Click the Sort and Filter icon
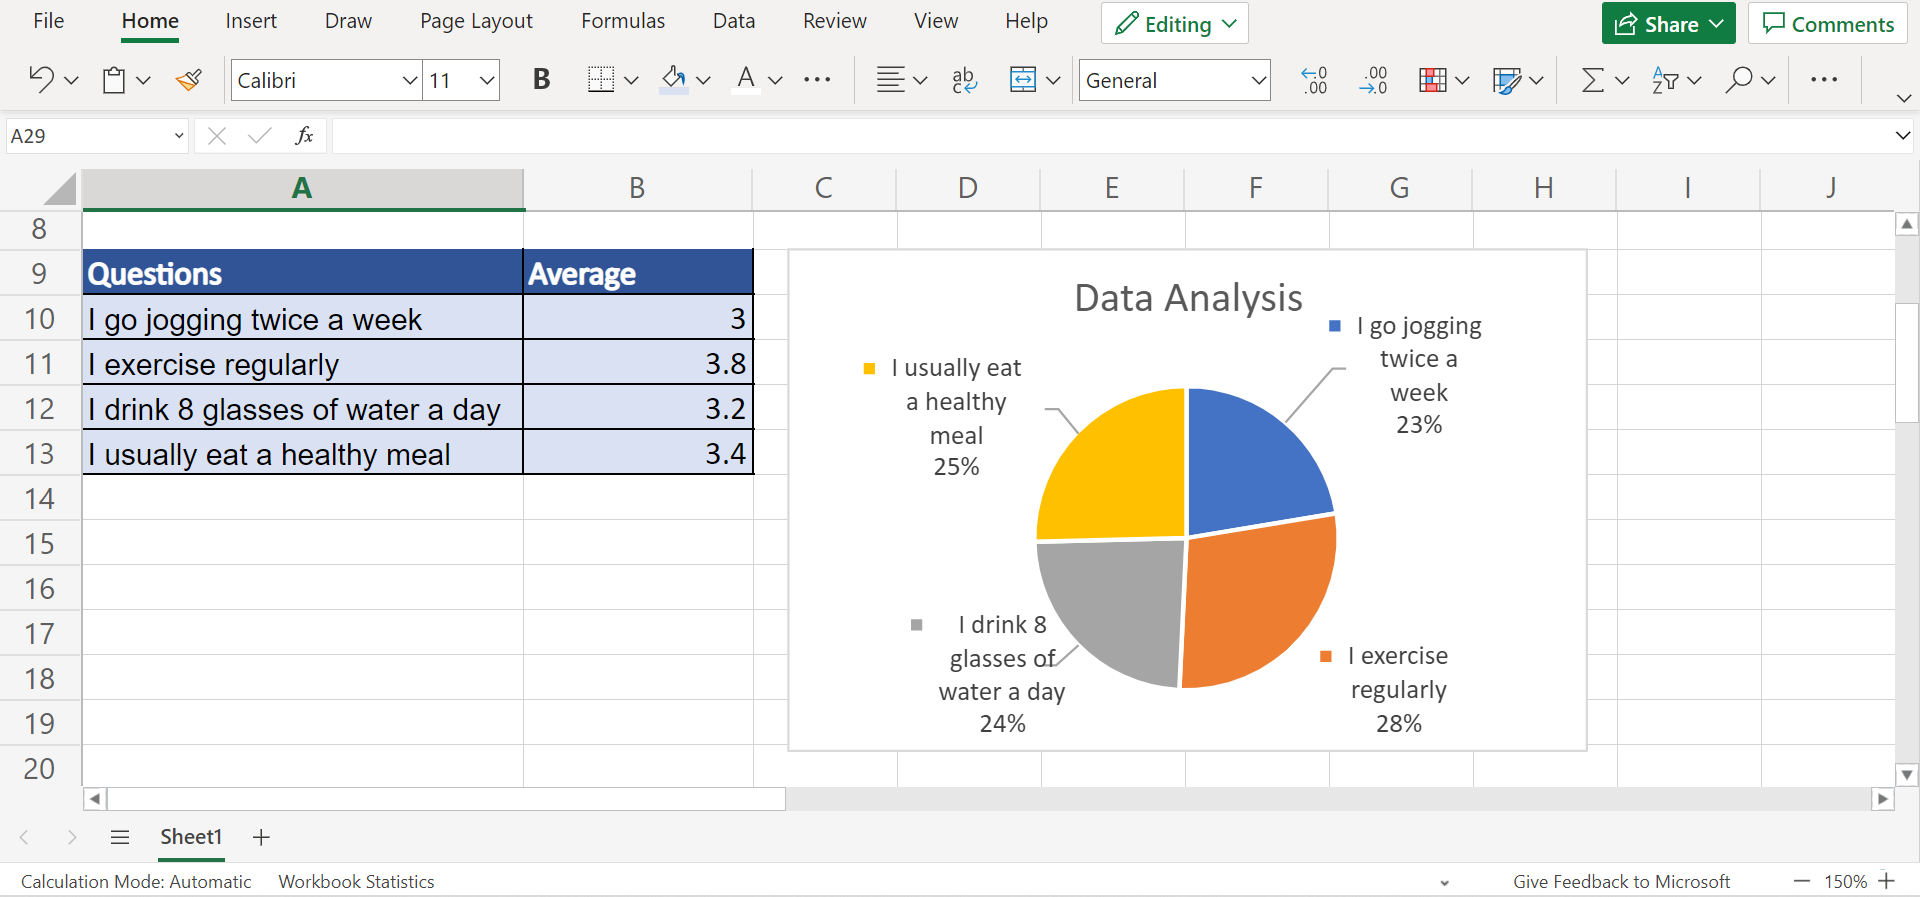Viewport: 1920px width, 897px height. point(1666,80)
